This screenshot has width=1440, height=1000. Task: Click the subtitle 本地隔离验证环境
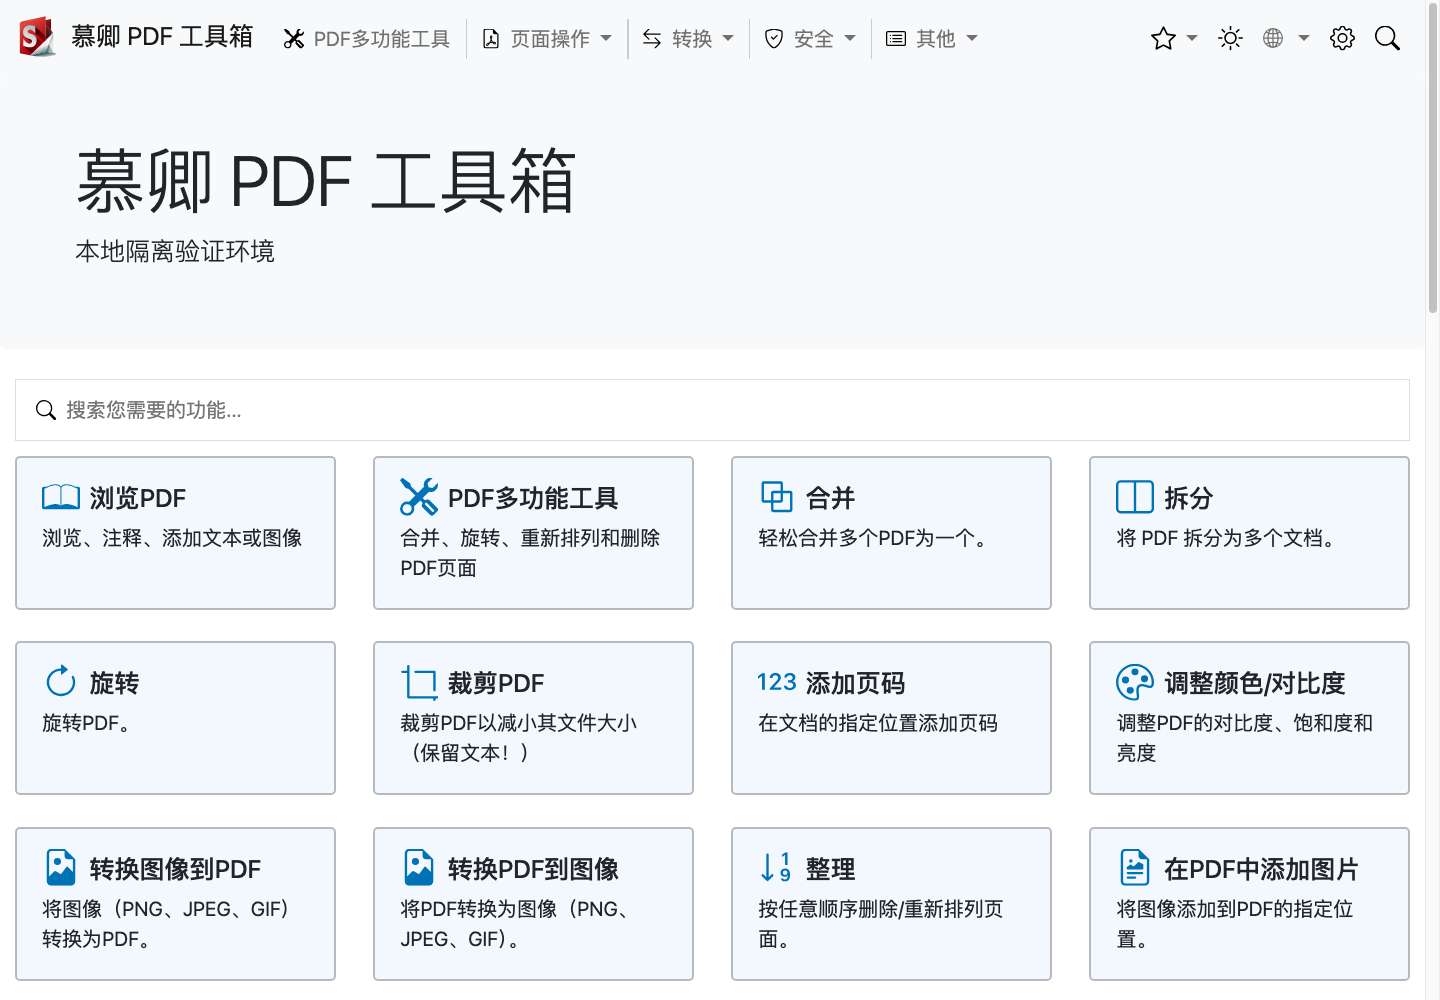tap(175, 251)
